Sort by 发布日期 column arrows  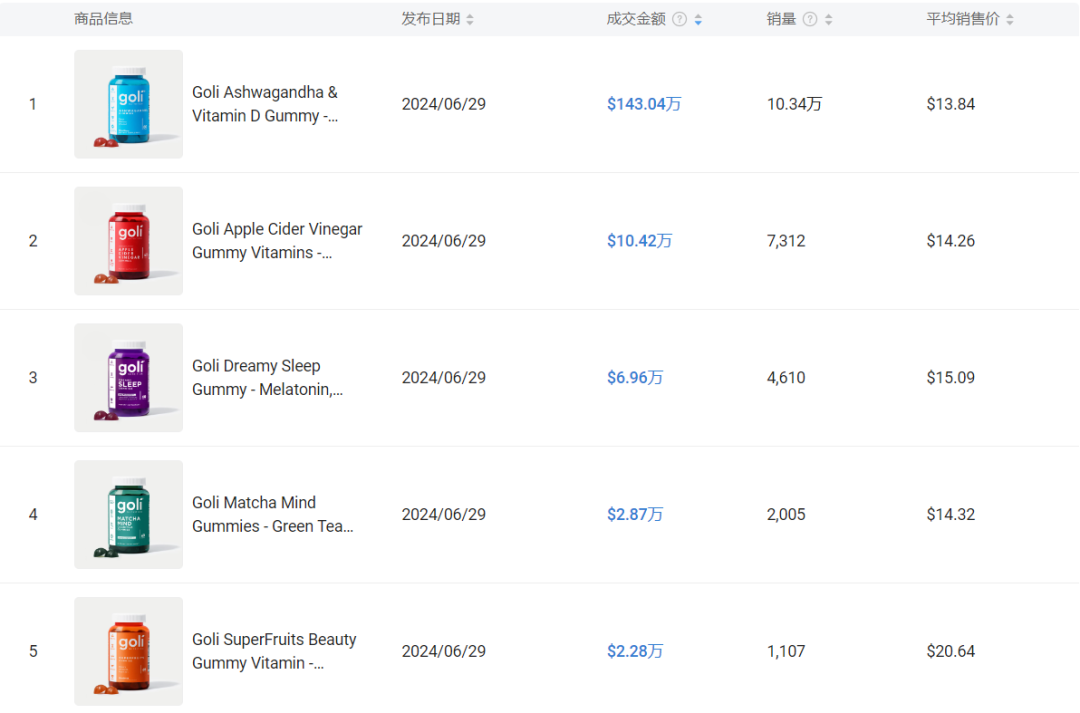(x=470, y=19)
